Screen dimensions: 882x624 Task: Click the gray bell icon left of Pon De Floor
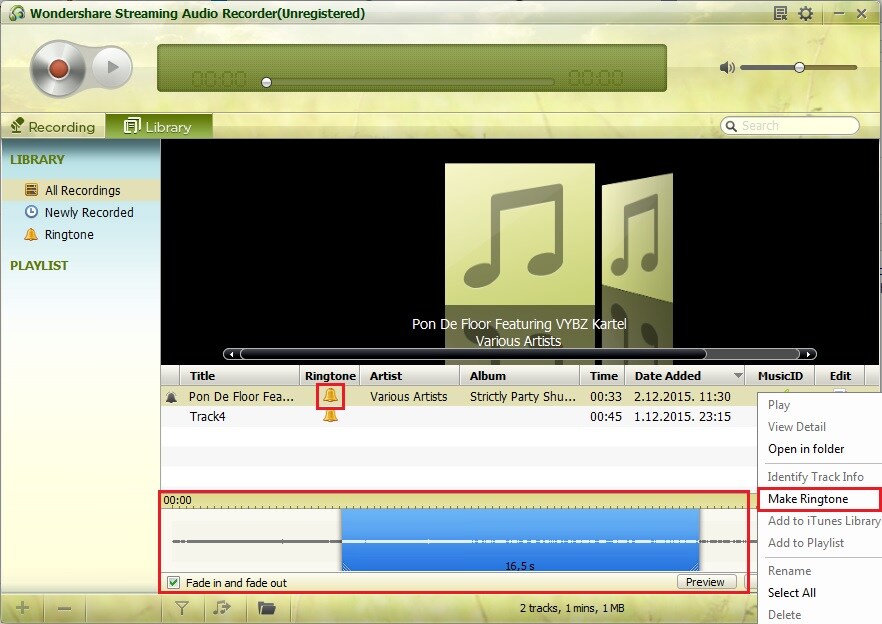pos(171,397)
